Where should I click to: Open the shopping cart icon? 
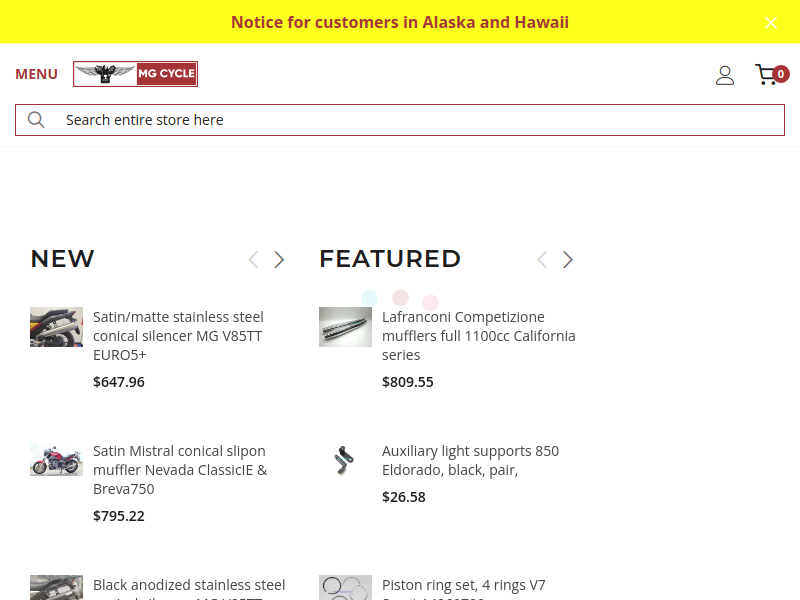coord(771,74)
